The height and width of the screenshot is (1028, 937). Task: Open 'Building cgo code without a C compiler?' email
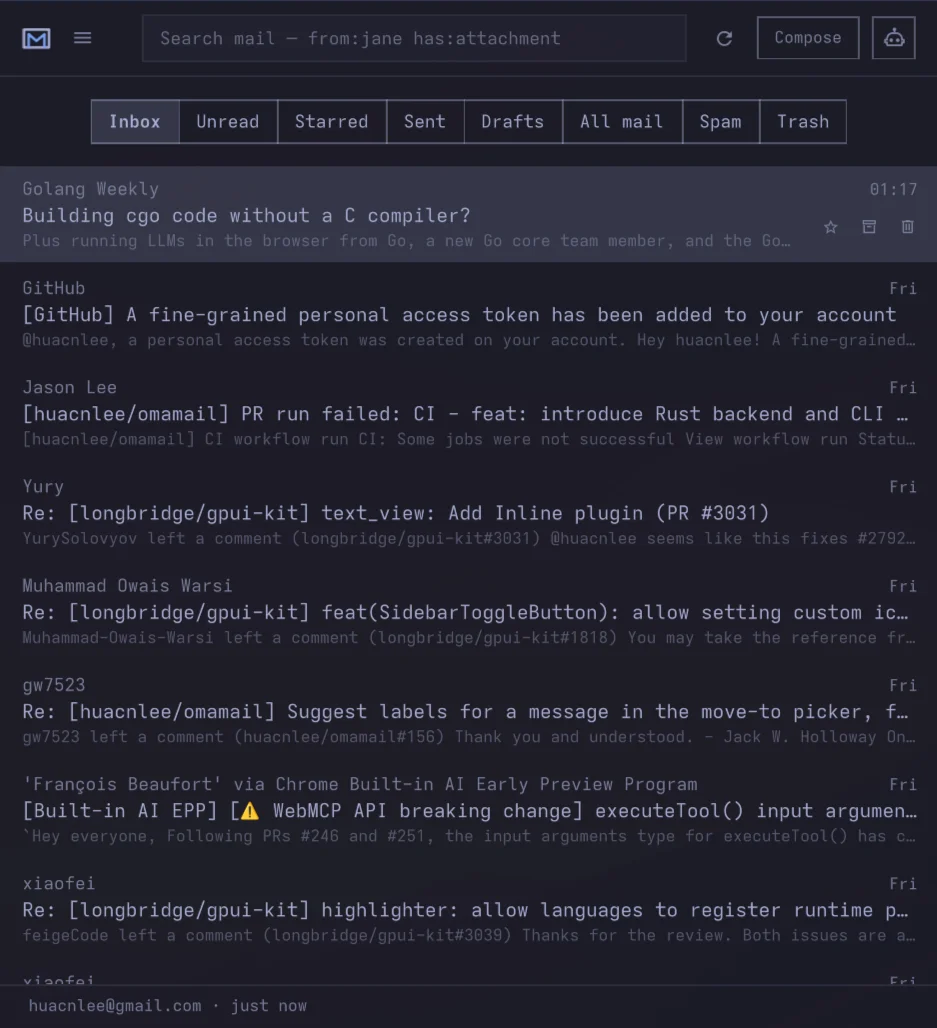468,214
